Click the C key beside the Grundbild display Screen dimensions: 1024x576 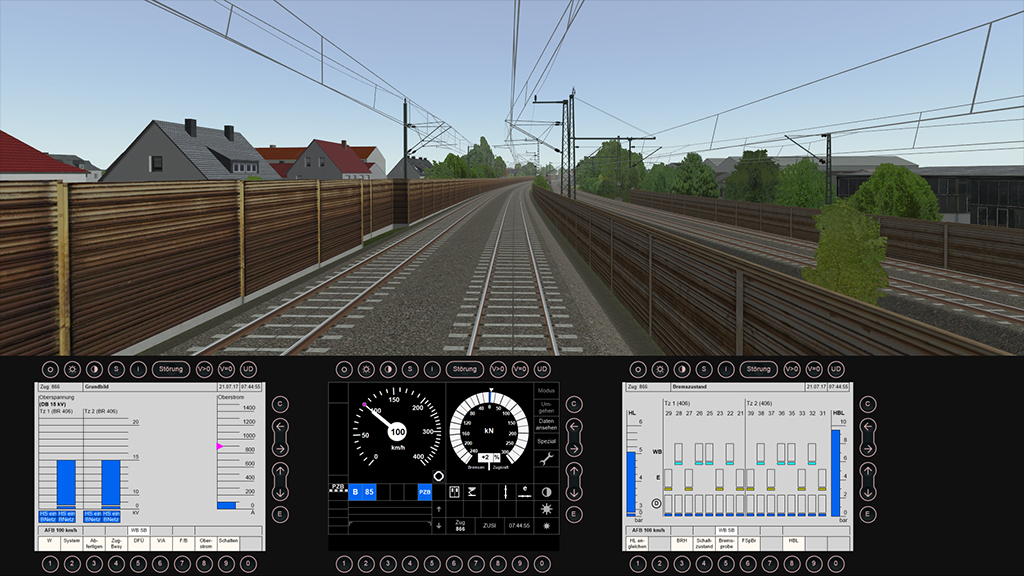pyautogui.click(x=280, y=404)
